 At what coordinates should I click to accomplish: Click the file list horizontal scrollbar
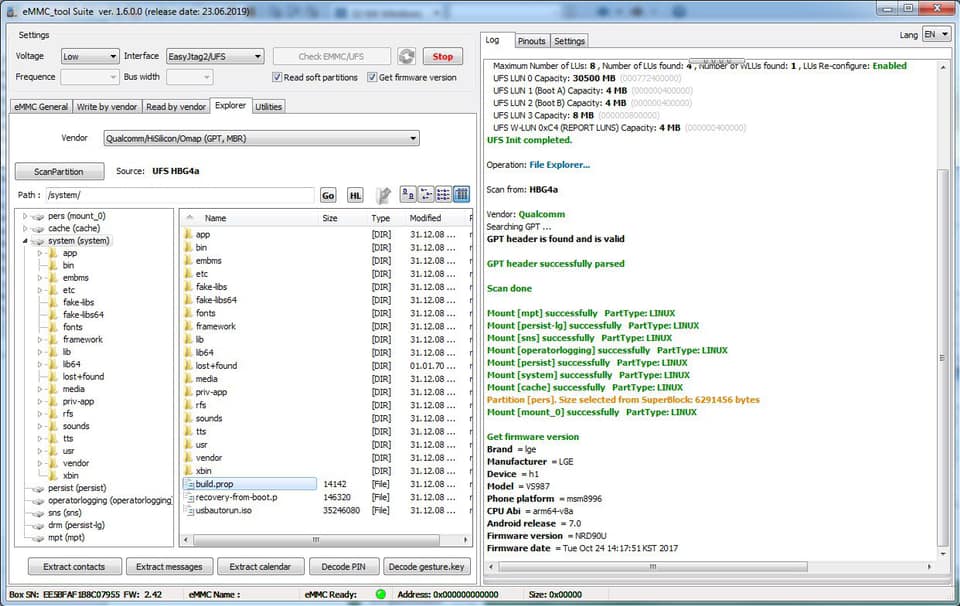(x=326, y=540)
